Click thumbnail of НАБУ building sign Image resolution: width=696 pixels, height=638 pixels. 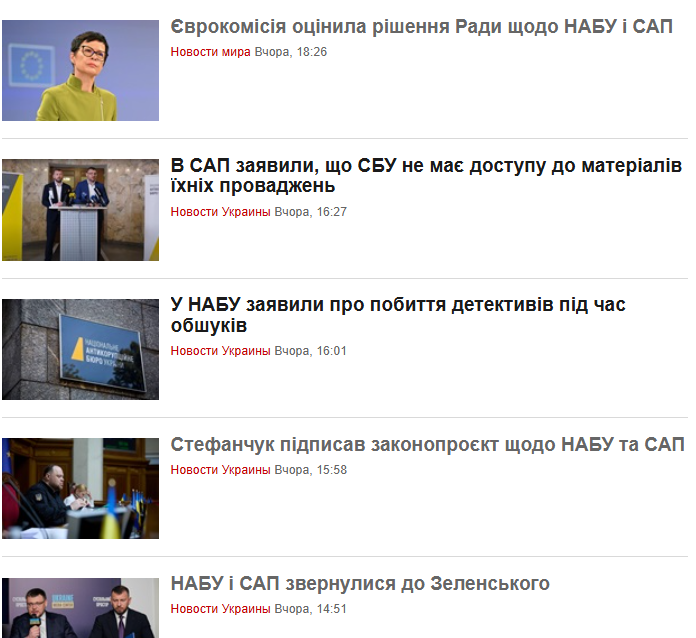tap(80, 349)
